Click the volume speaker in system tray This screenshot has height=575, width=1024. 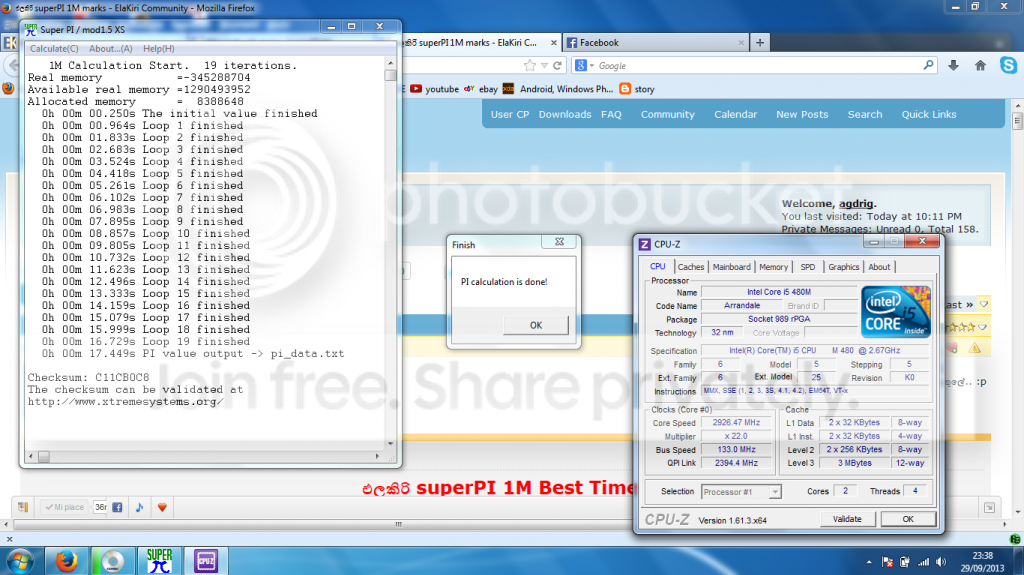click(x=941, y=562)
